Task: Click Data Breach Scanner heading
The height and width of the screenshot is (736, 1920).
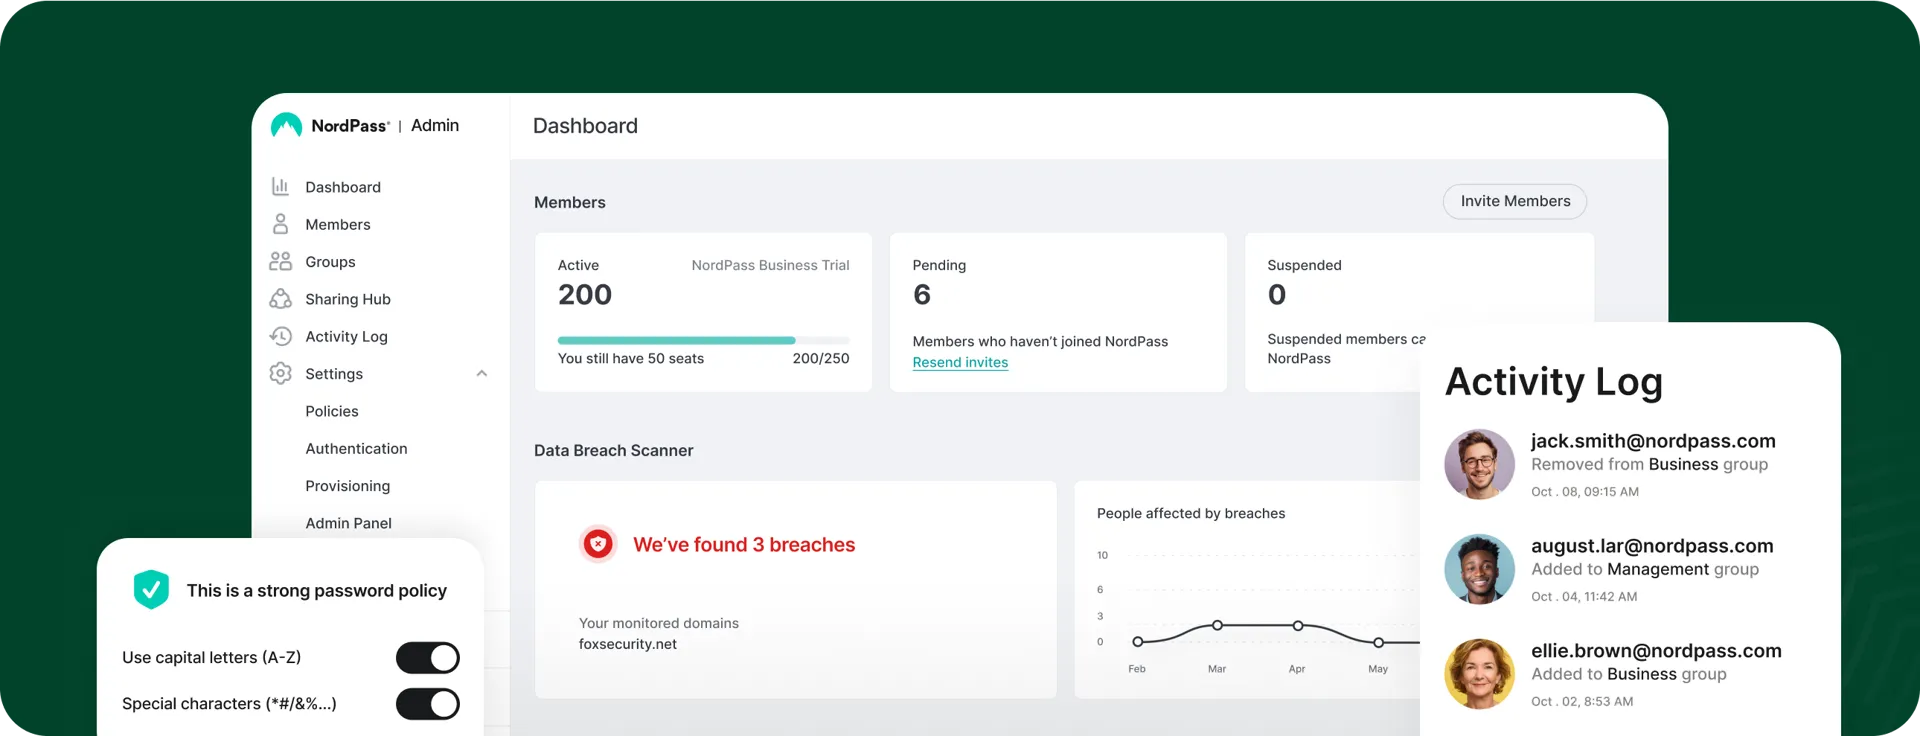Action: pos(613,450)
